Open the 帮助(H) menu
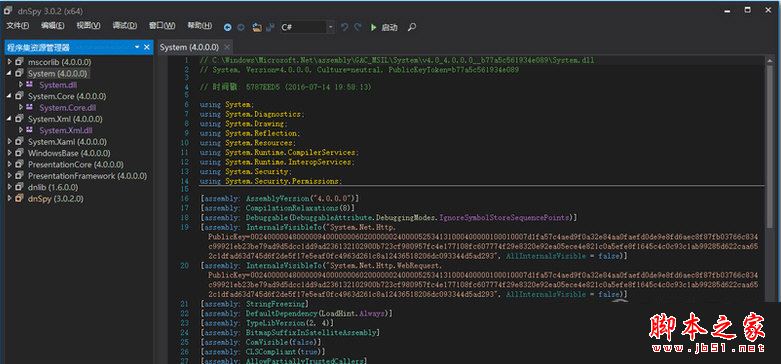781x364 pixels. point(199,25)
